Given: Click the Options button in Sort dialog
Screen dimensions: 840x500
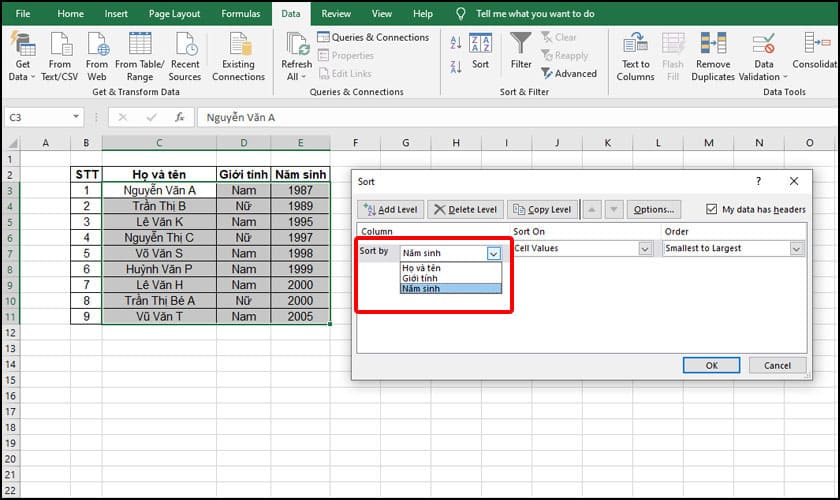Looking at the screenshot, I should (x=654, y=209).
